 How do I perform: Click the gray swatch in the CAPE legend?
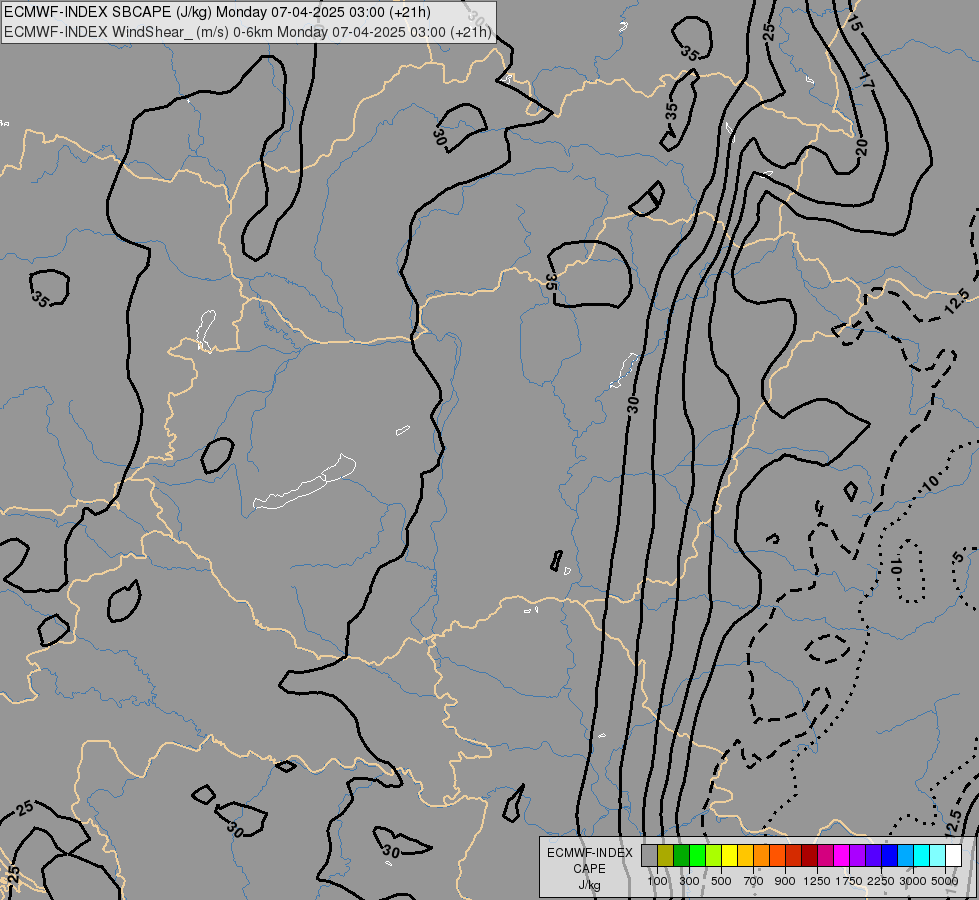pyautogui.click(x=649, y=855)
